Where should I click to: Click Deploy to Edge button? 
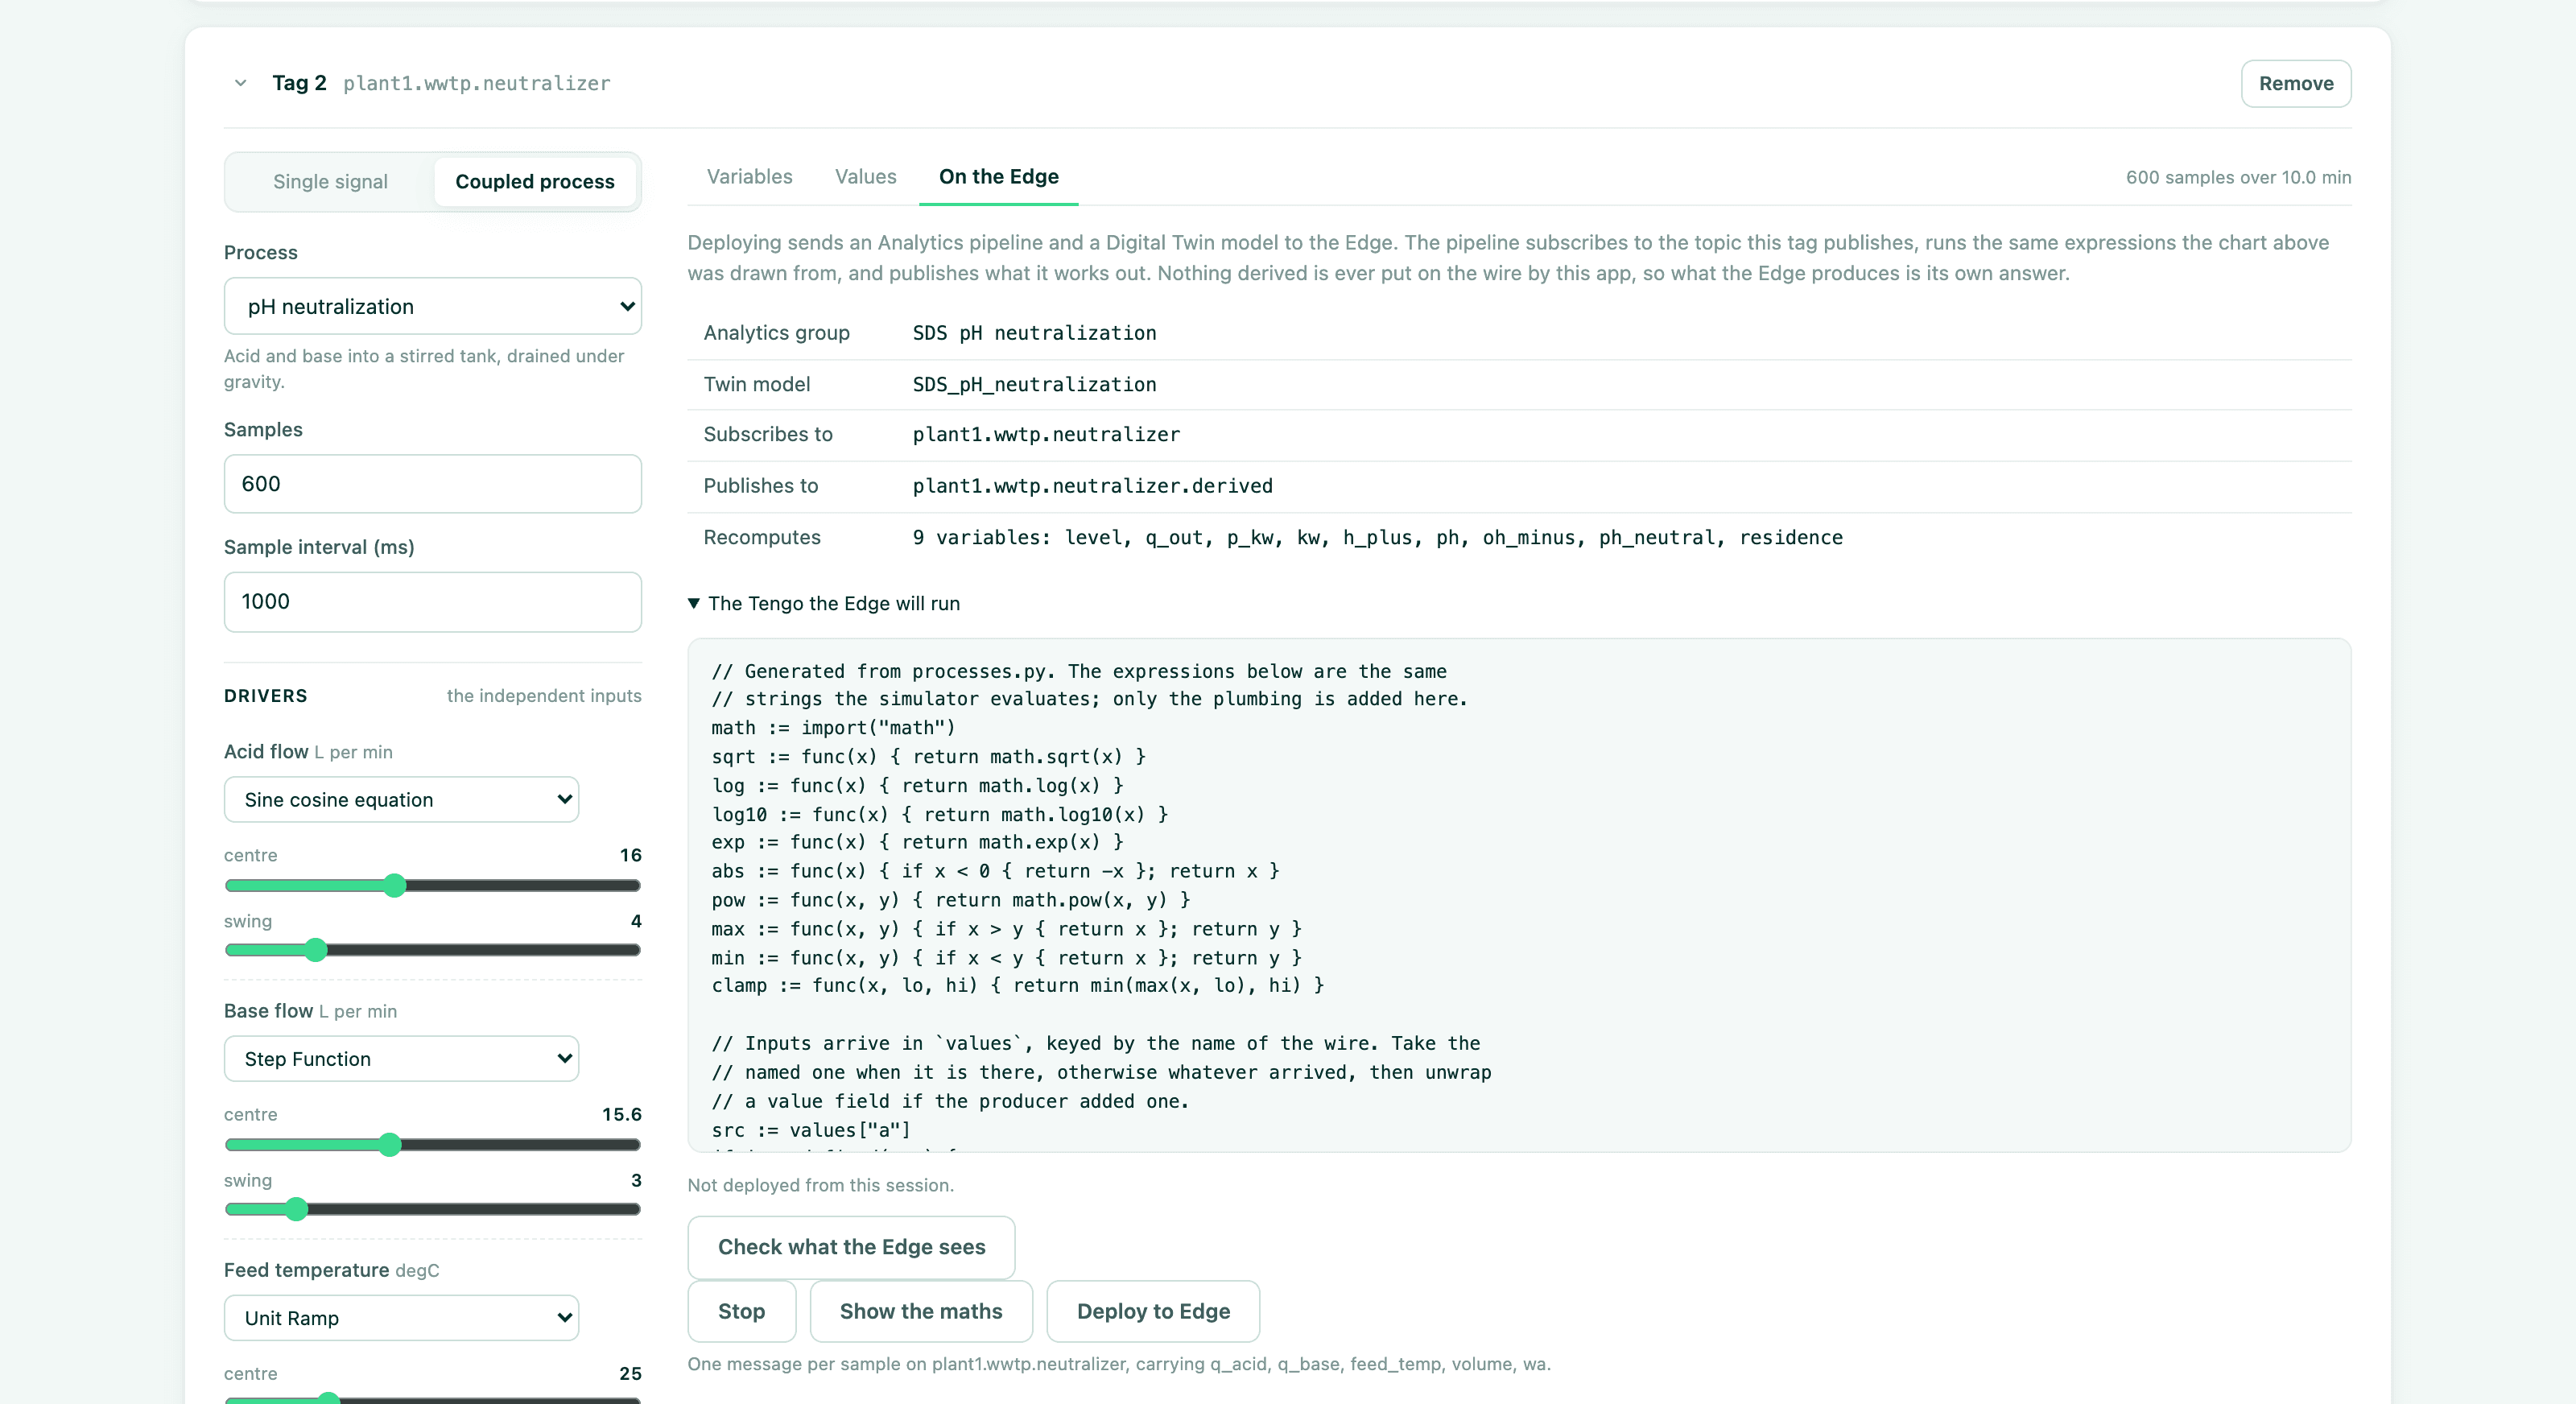1153,1311
